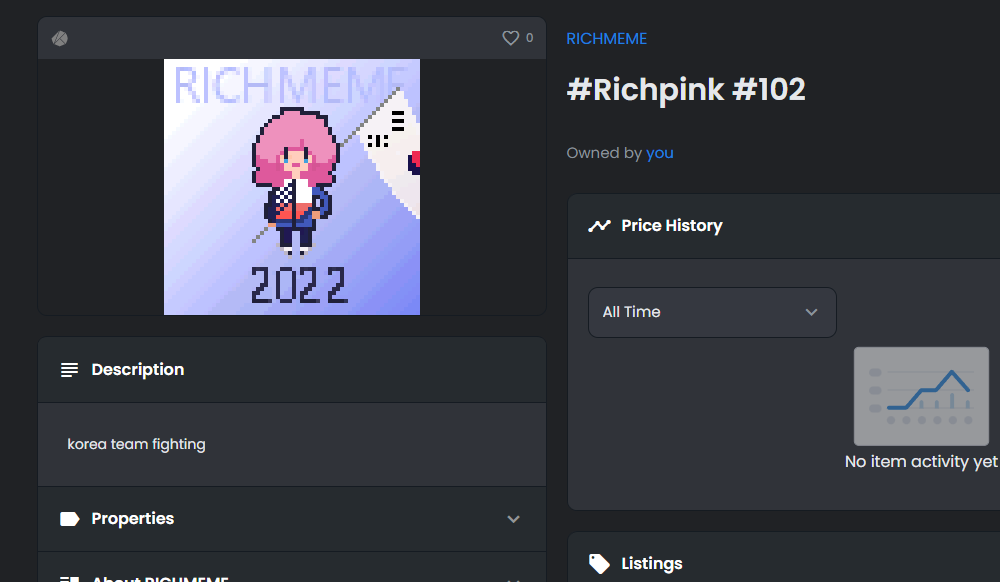Image resolution: width=1000 pixels, height=582 pixels.
Task: Click the Listings price tag icon
Action: [599, 564]
